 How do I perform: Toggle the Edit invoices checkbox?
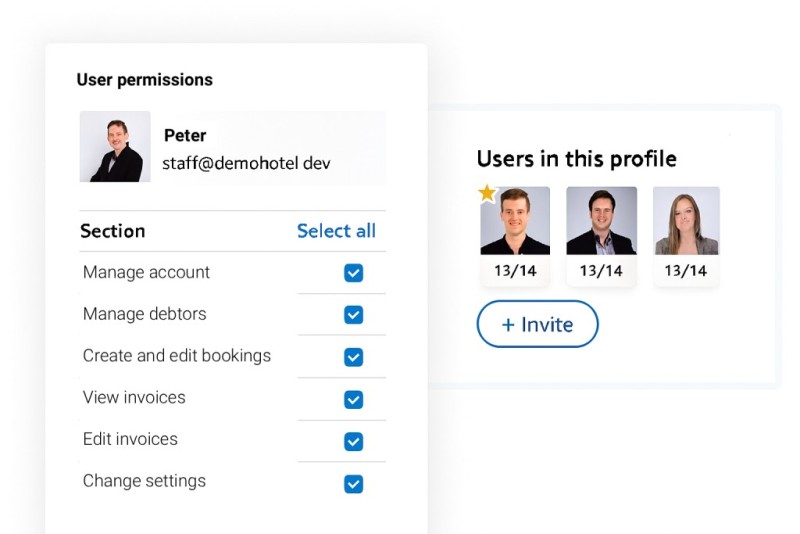pos(353,441)
